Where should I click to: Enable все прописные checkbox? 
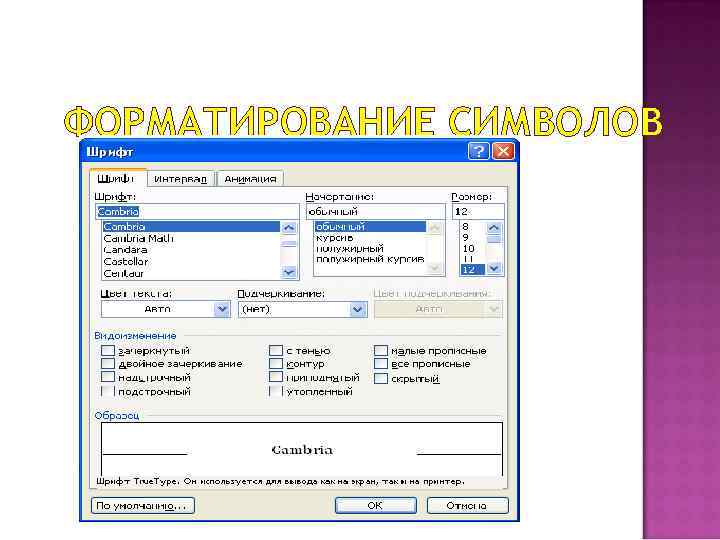click(381, 364)
